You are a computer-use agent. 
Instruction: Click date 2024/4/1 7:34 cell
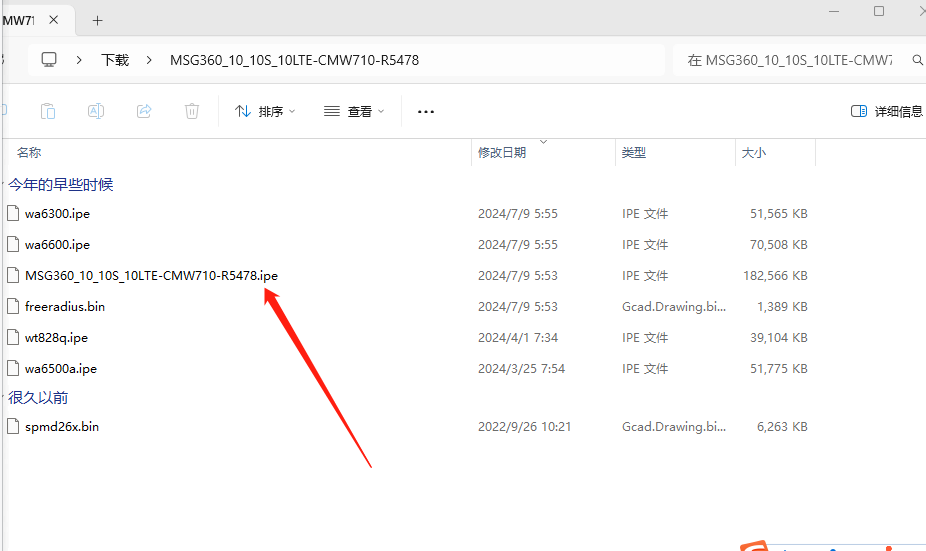coord(518,338)
